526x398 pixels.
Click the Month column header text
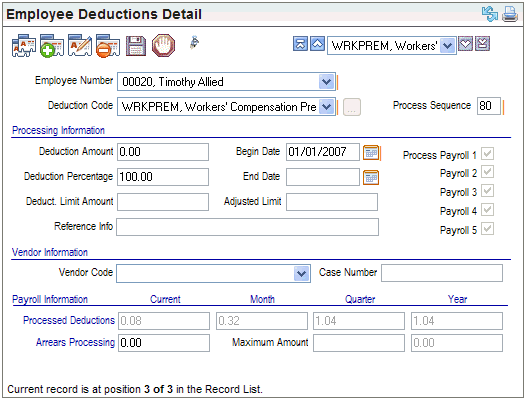coord(262,299)
